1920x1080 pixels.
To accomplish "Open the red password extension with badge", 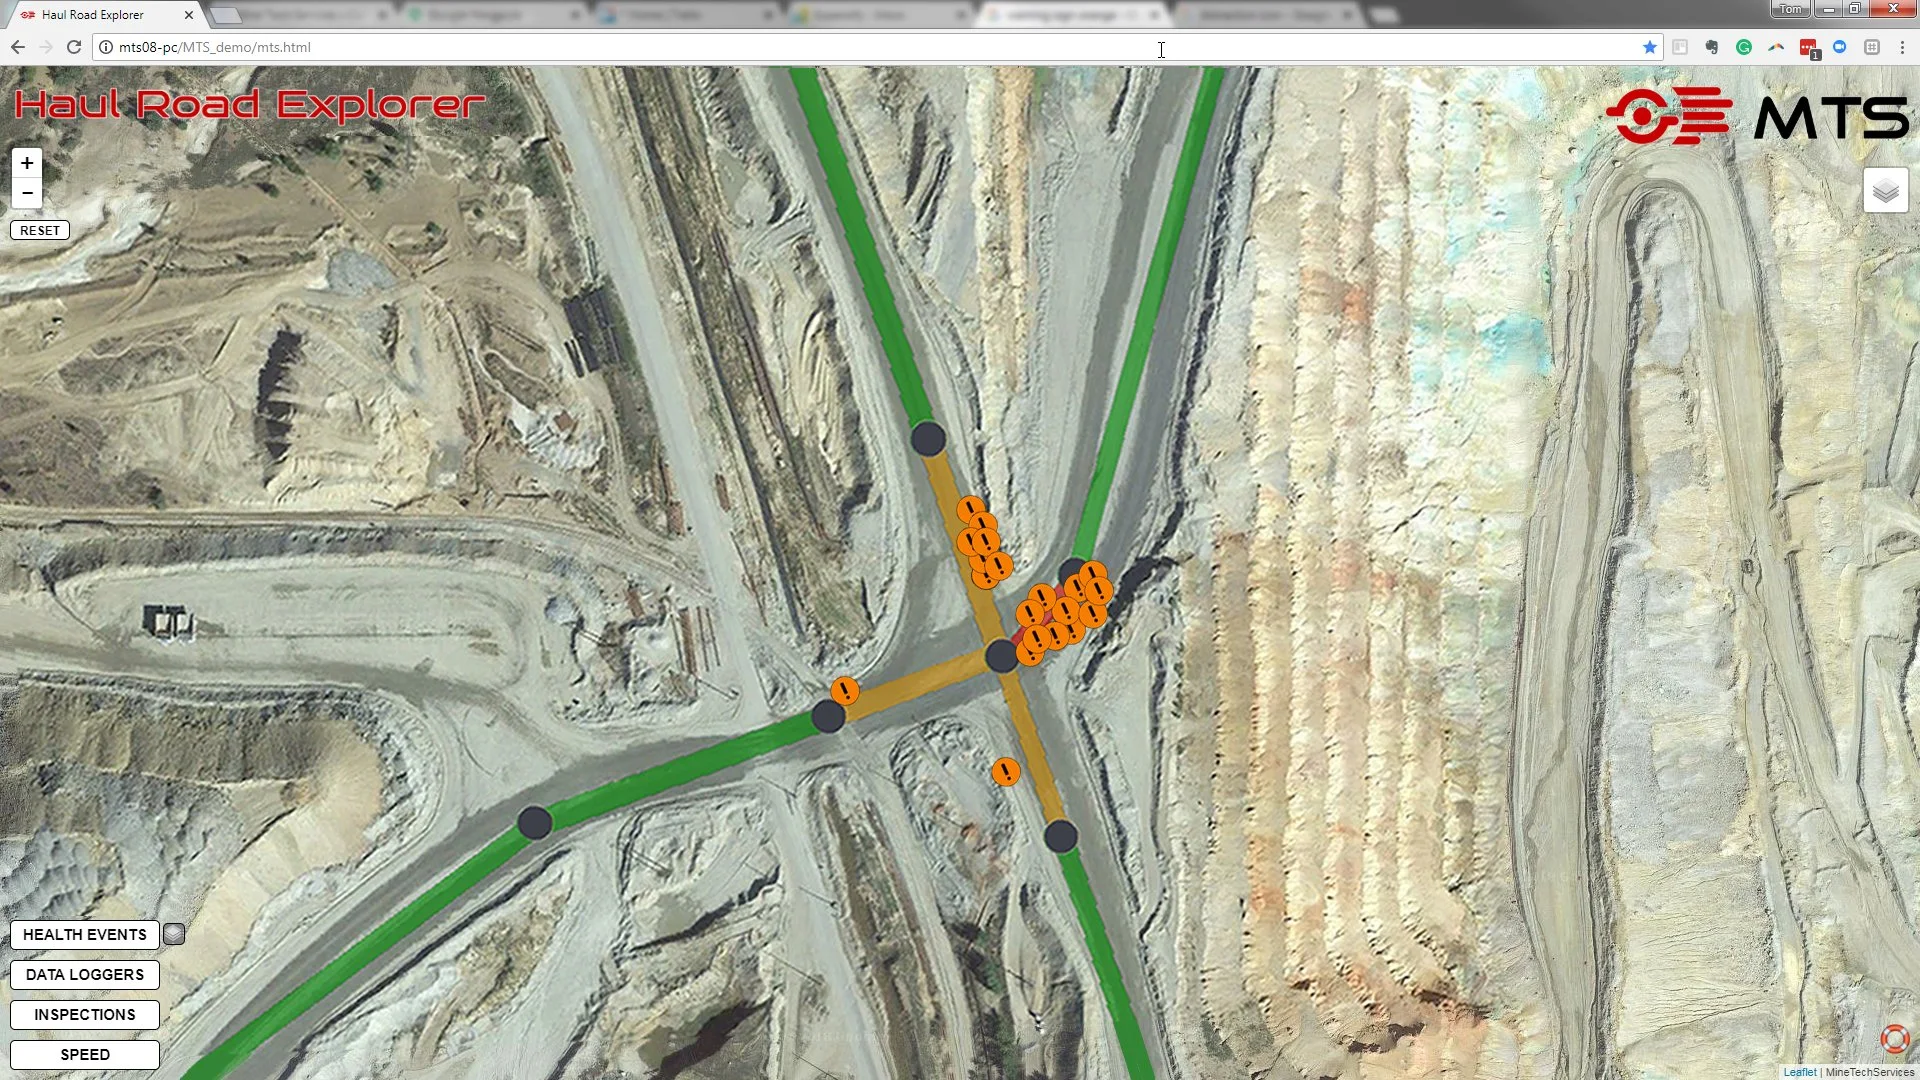I will (x=1809, y=48).
